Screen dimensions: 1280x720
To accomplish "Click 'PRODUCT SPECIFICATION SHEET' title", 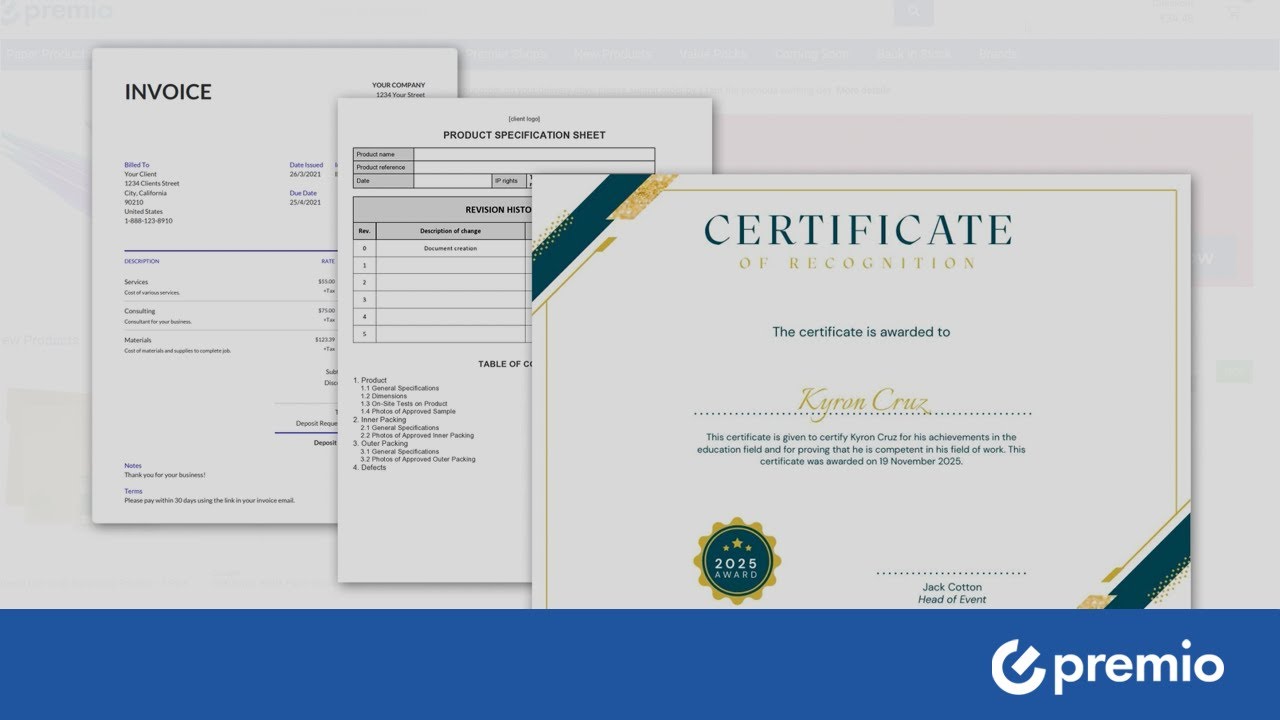I will [524, 135].
